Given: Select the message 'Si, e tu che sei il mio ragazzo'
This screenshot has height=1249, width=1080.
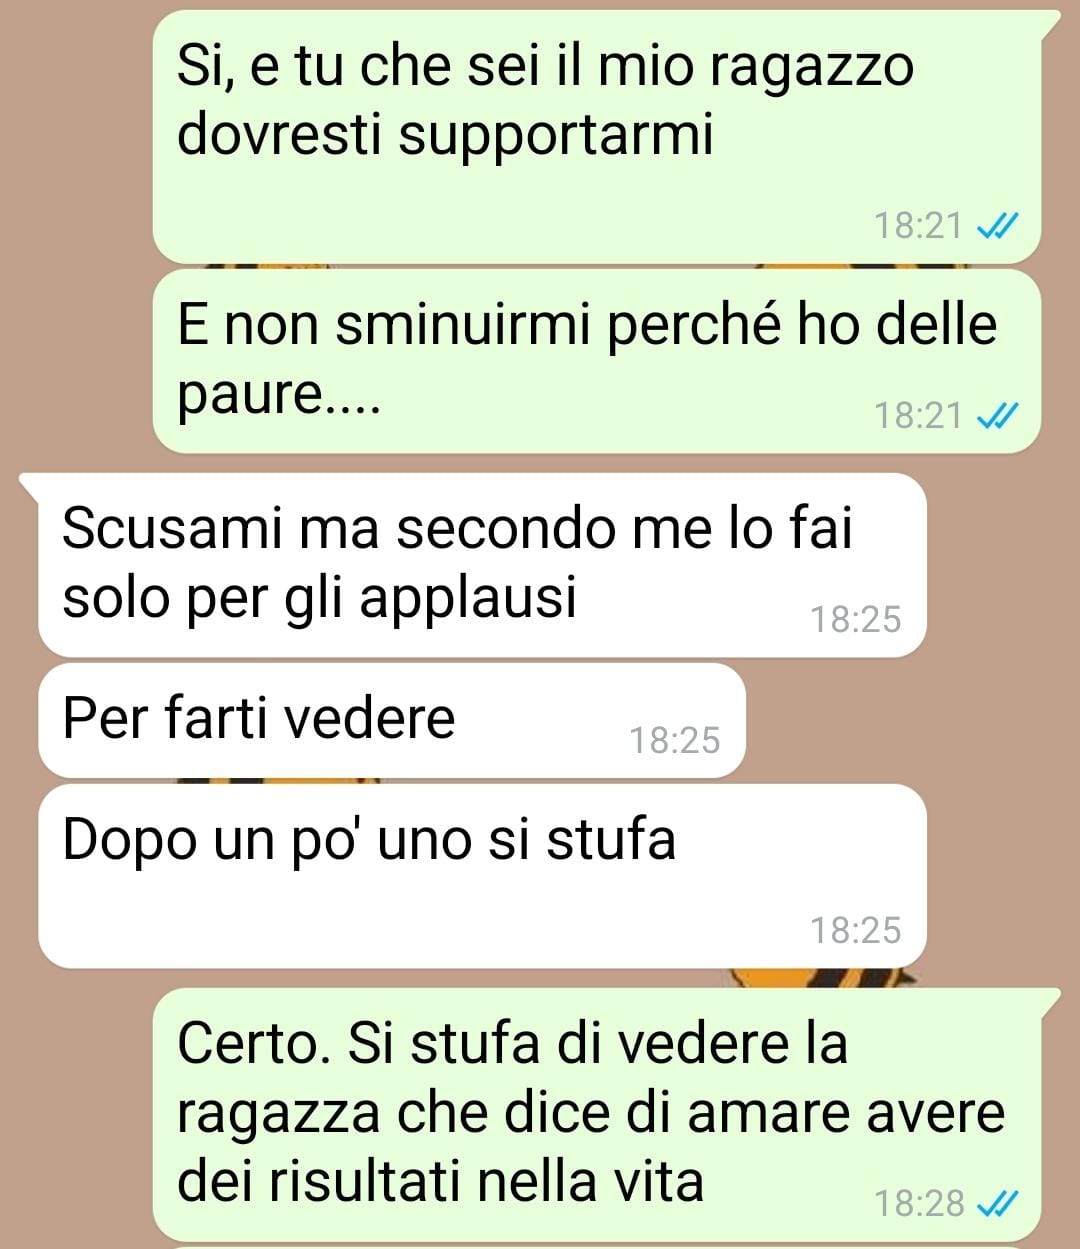Looking at the screenshot, I should click(x=597, y=138).
